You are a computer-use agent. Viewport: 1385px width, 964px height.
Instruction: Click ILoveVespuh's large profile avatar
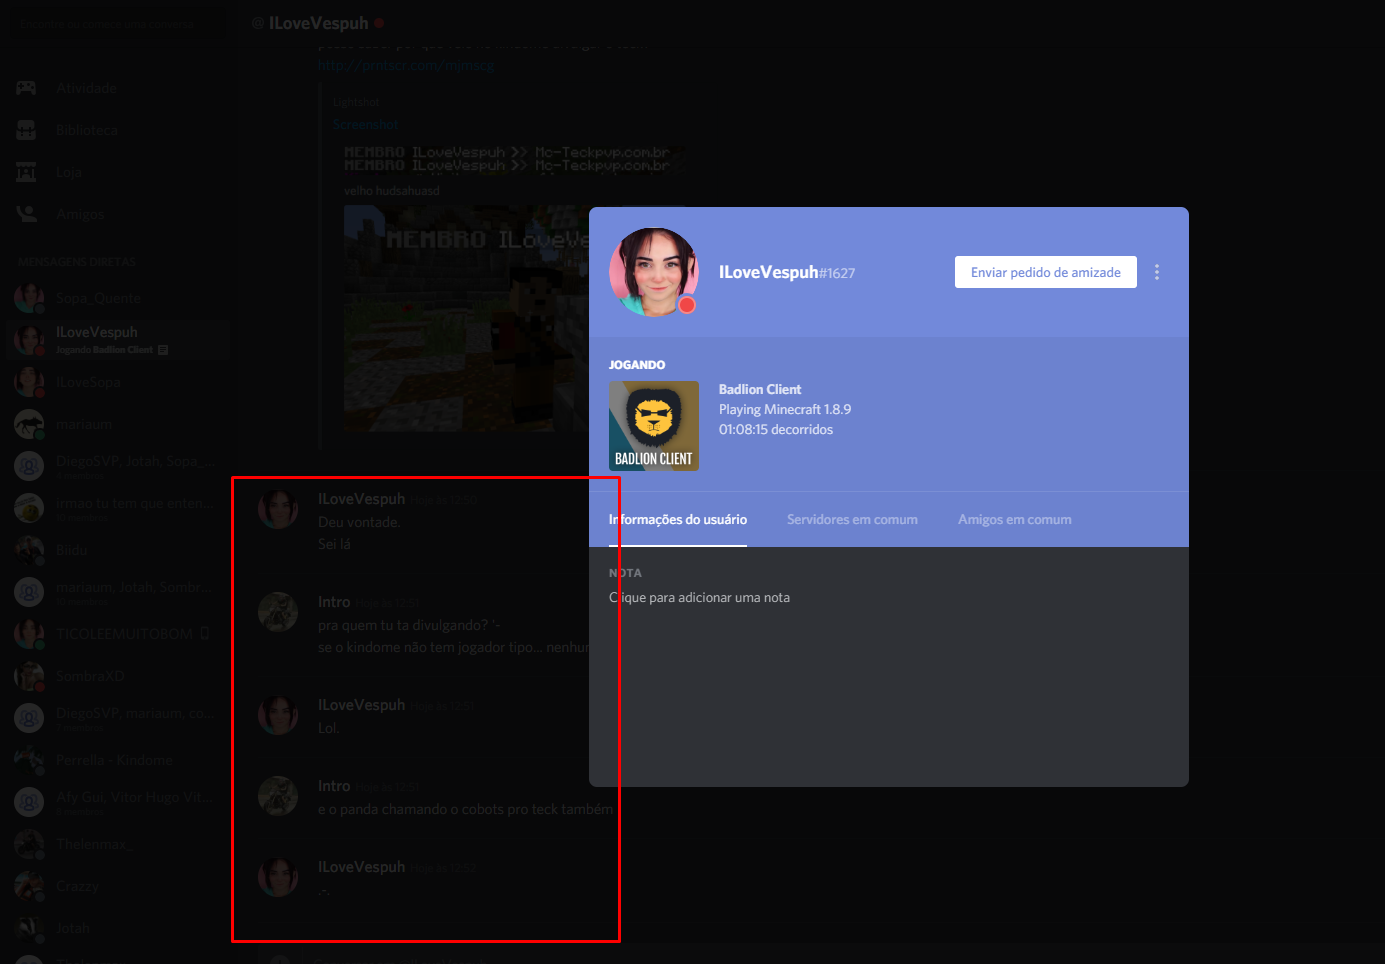[654, 272]
